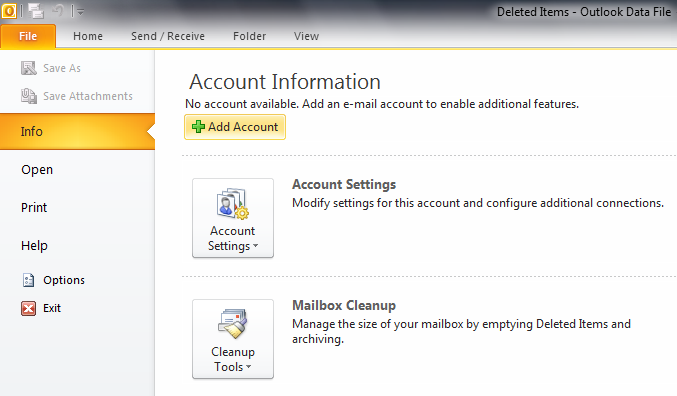Go to the View ribbon tab
The image size is (677, 396).
click(x=307, y=36)
